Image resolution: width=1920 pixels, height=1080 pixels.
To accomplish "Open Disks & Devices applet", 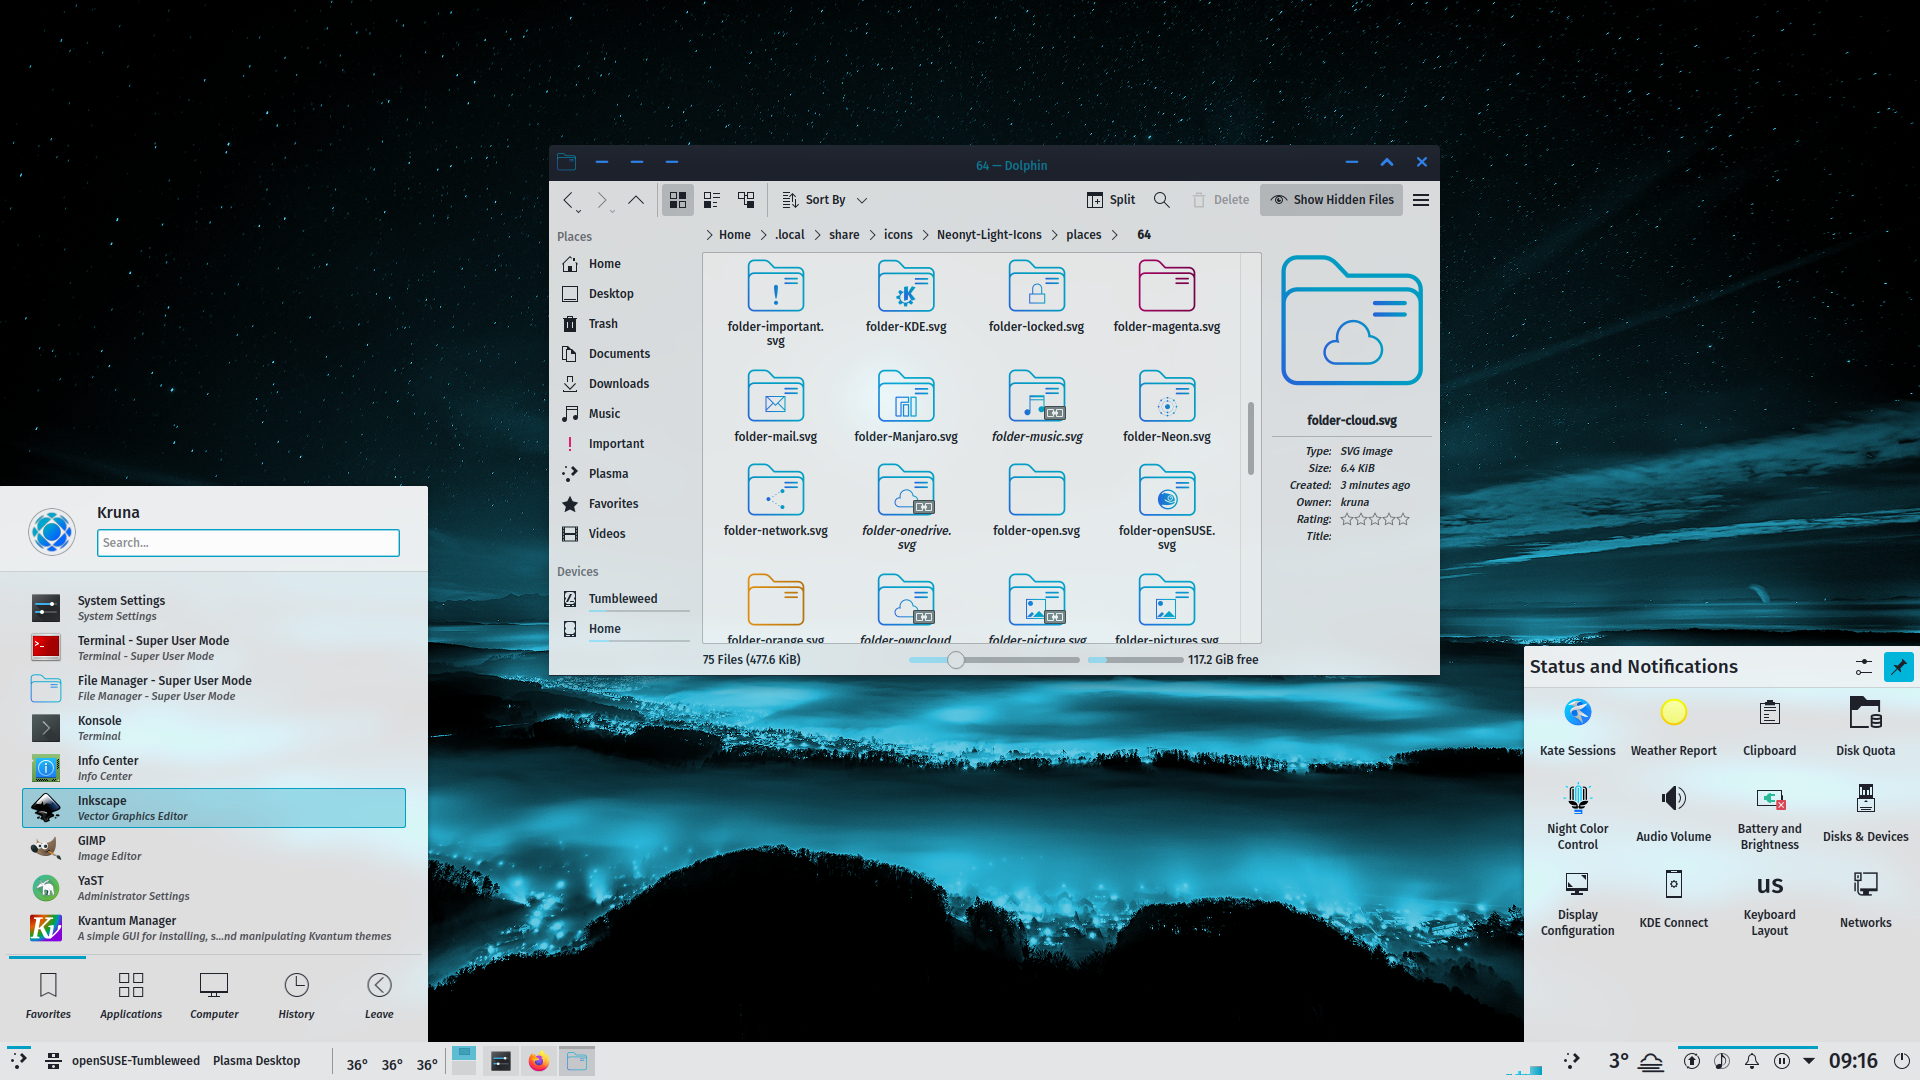I will (1866, 813).
